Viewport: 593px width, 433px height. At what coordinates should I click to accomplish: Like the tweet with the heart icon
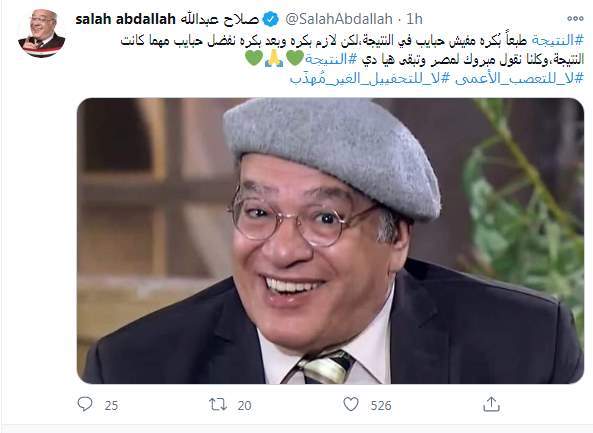click(351, 404)
